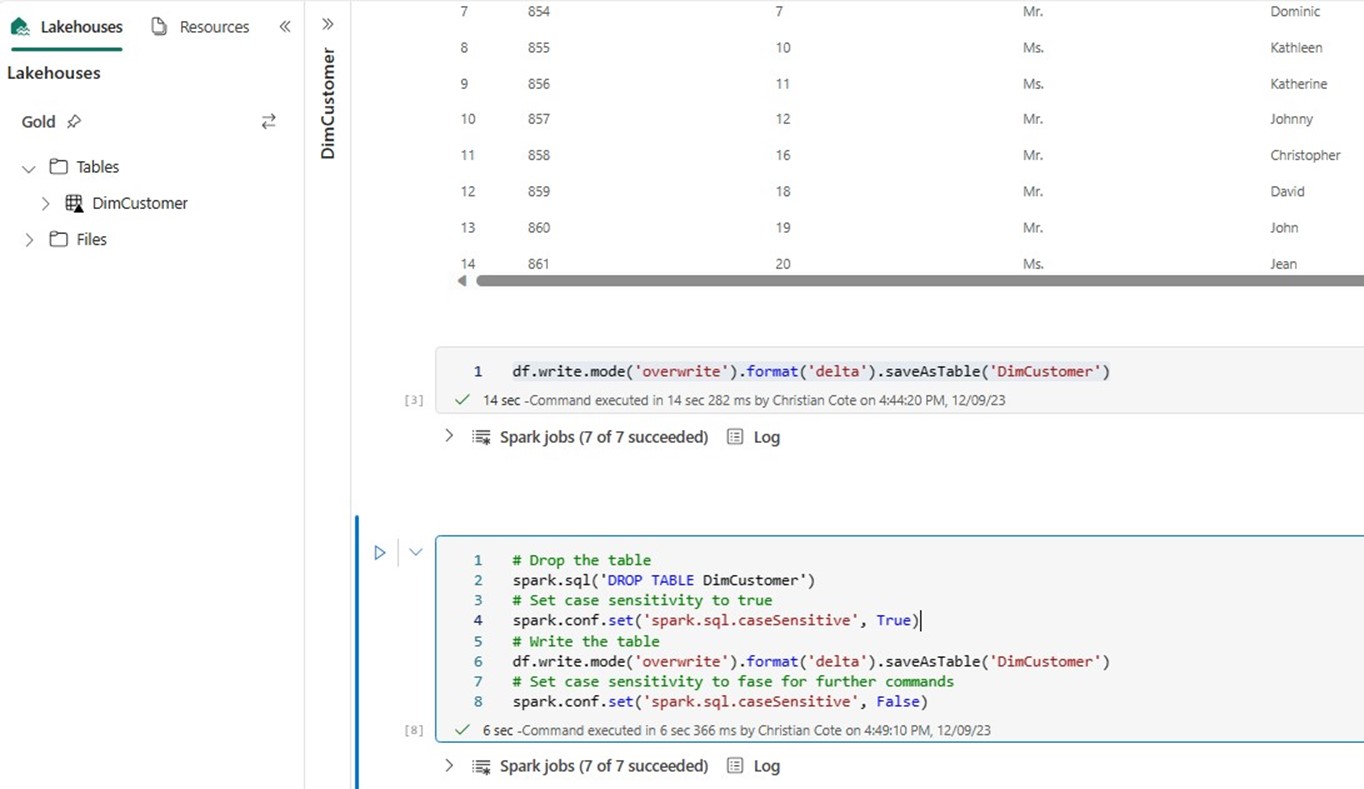Click the Tables folder icon
Viewport: 1364px width, 789px height.
coord(59,167)
